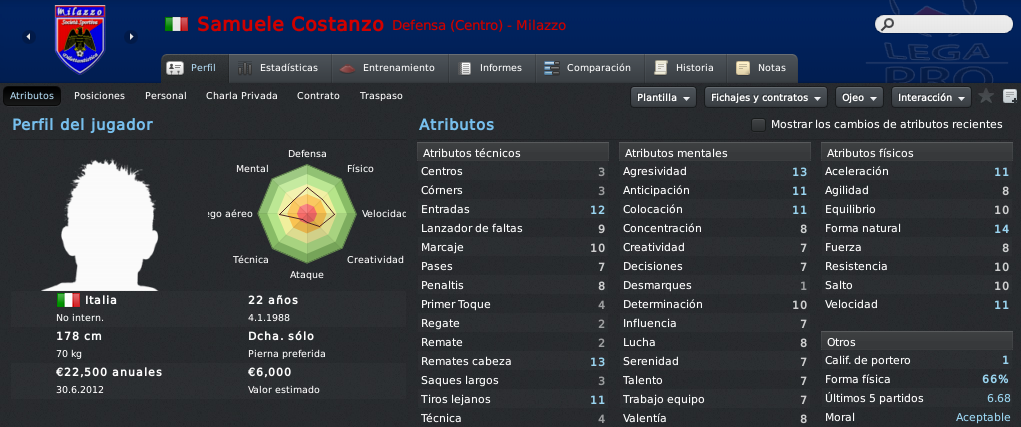Screen dimensions: 1021x427
Task: Click the attribute polygon radar chart
Action: 307,214
